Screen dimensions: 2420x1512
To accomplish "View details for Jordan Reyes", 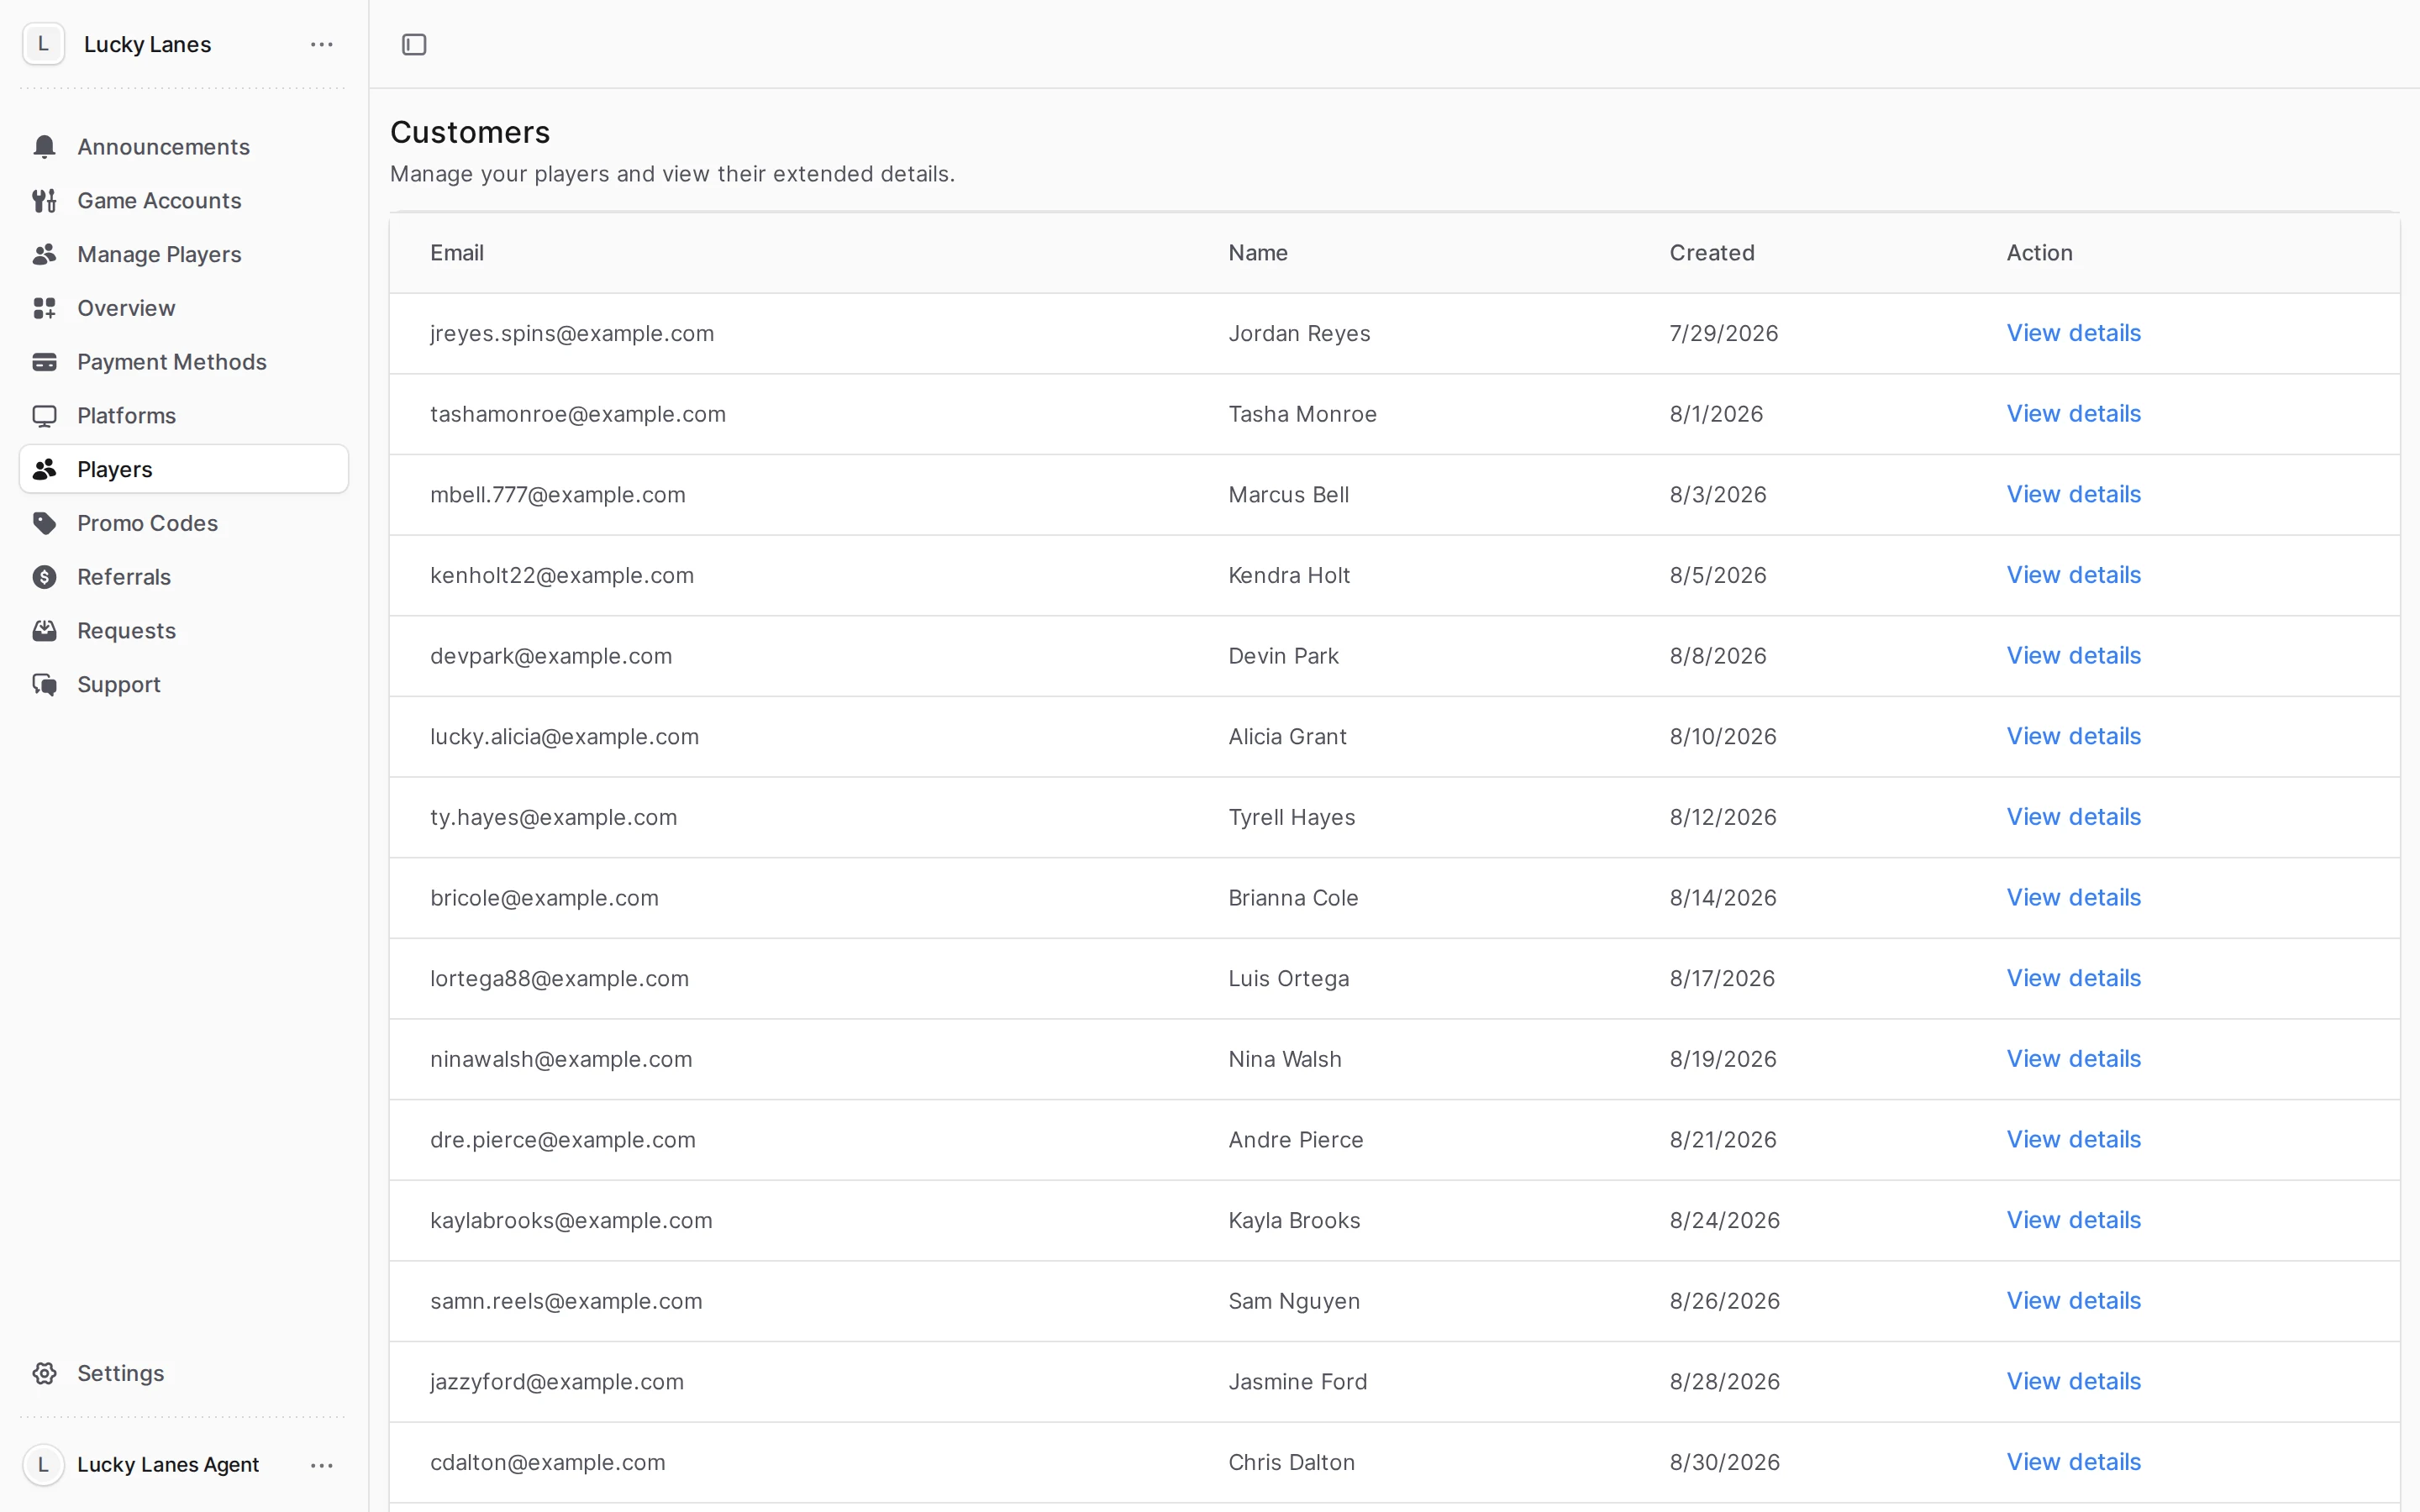I will (2073, 333).
